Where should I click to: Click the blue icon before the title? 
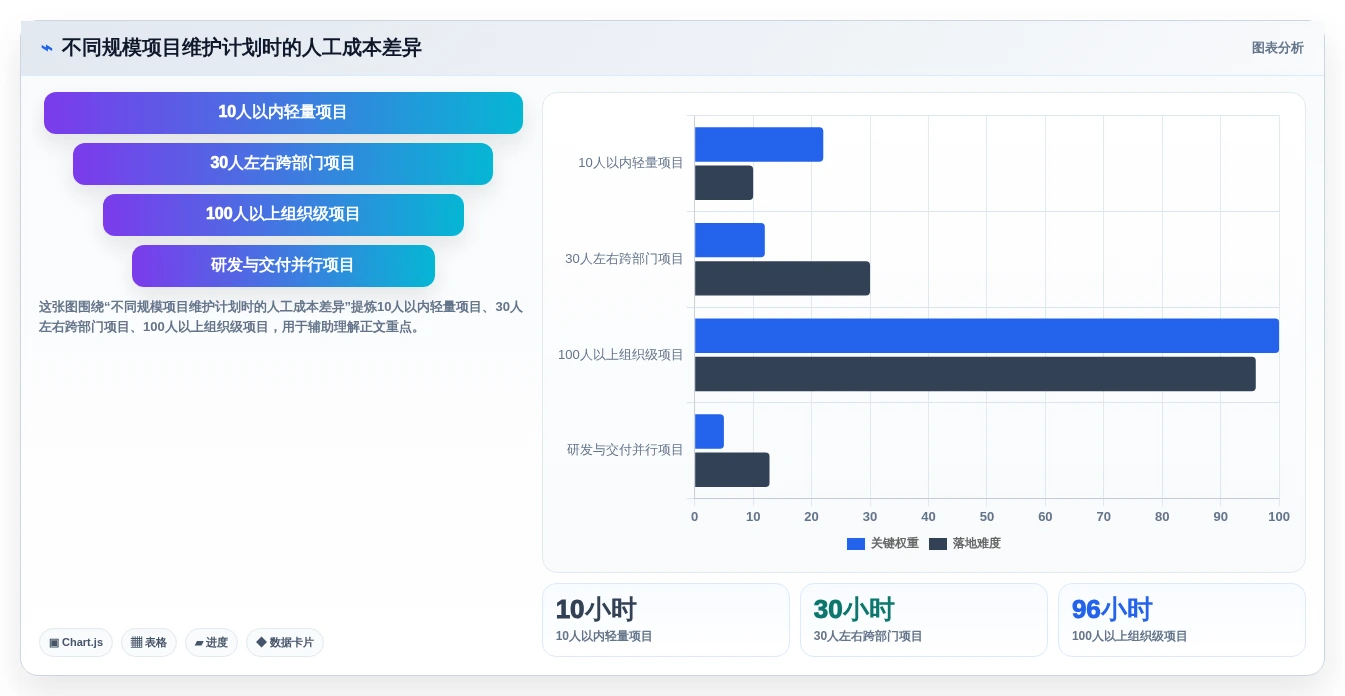pos(47,48)
